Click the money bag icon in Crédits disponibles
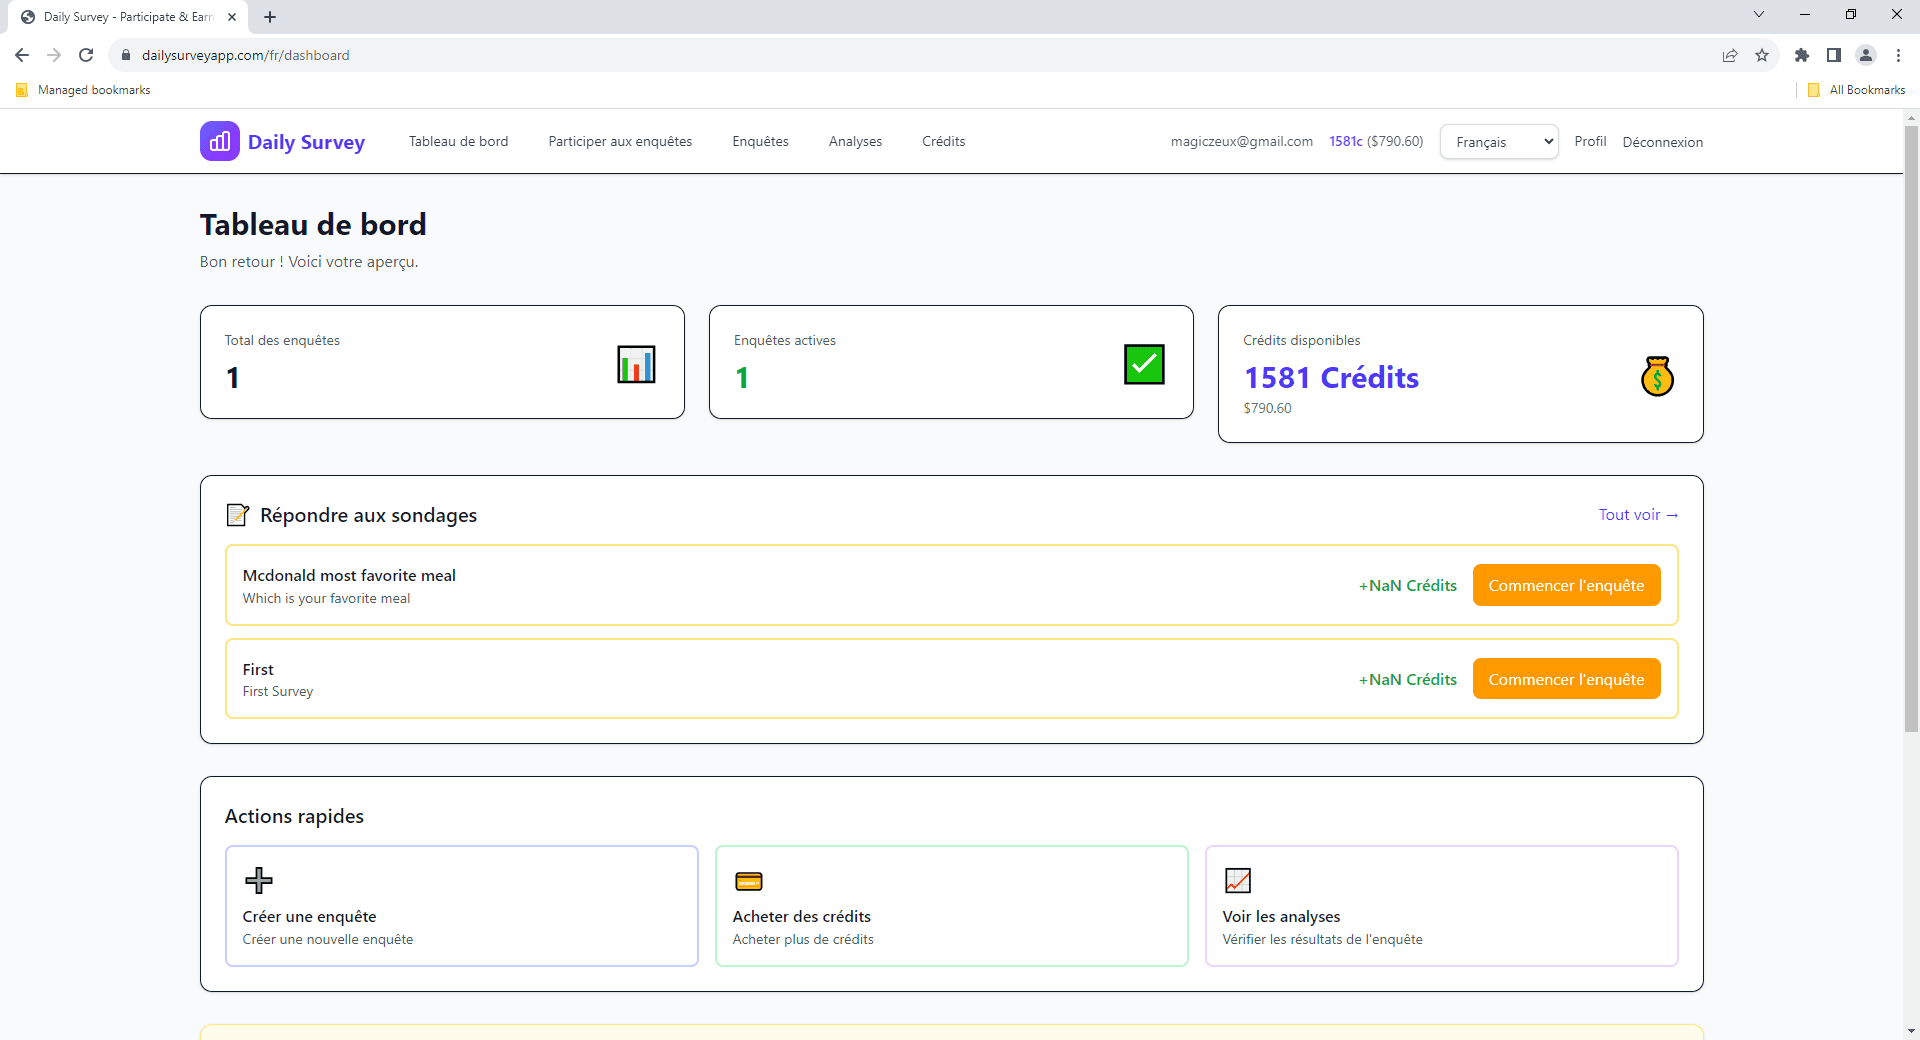Image resolution: width=1920 pixels, height=1040 pixels. [x=1657, y=377]
